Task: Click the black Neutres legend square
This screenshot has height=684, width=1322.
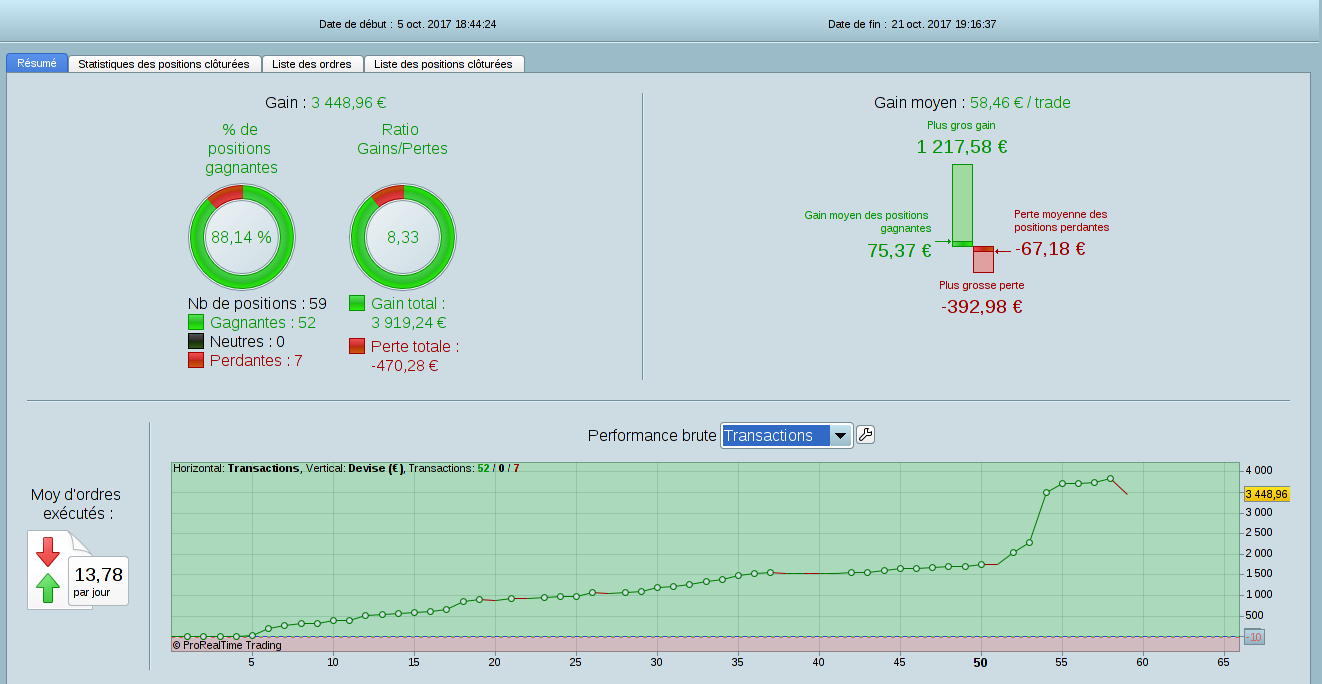Action: point(196,341)
